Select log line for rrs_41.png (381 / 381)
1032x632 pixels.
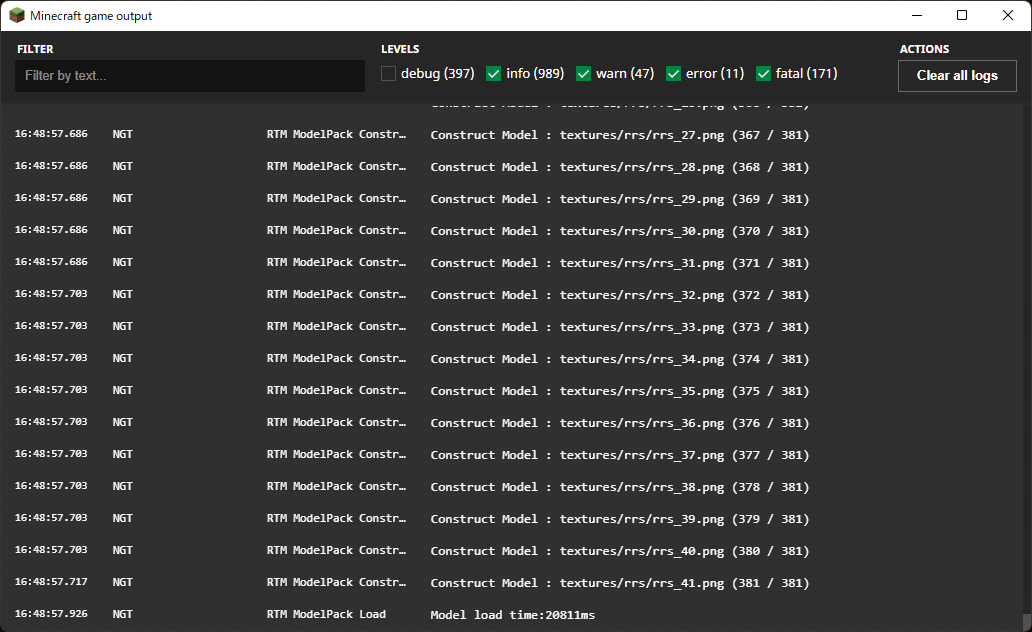tap(511, 583)
